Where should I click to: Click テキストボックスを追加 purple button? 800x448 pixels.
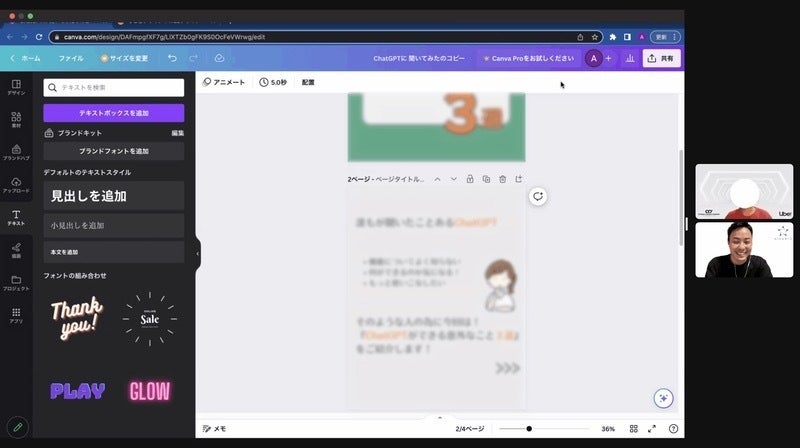click(113, 113)
